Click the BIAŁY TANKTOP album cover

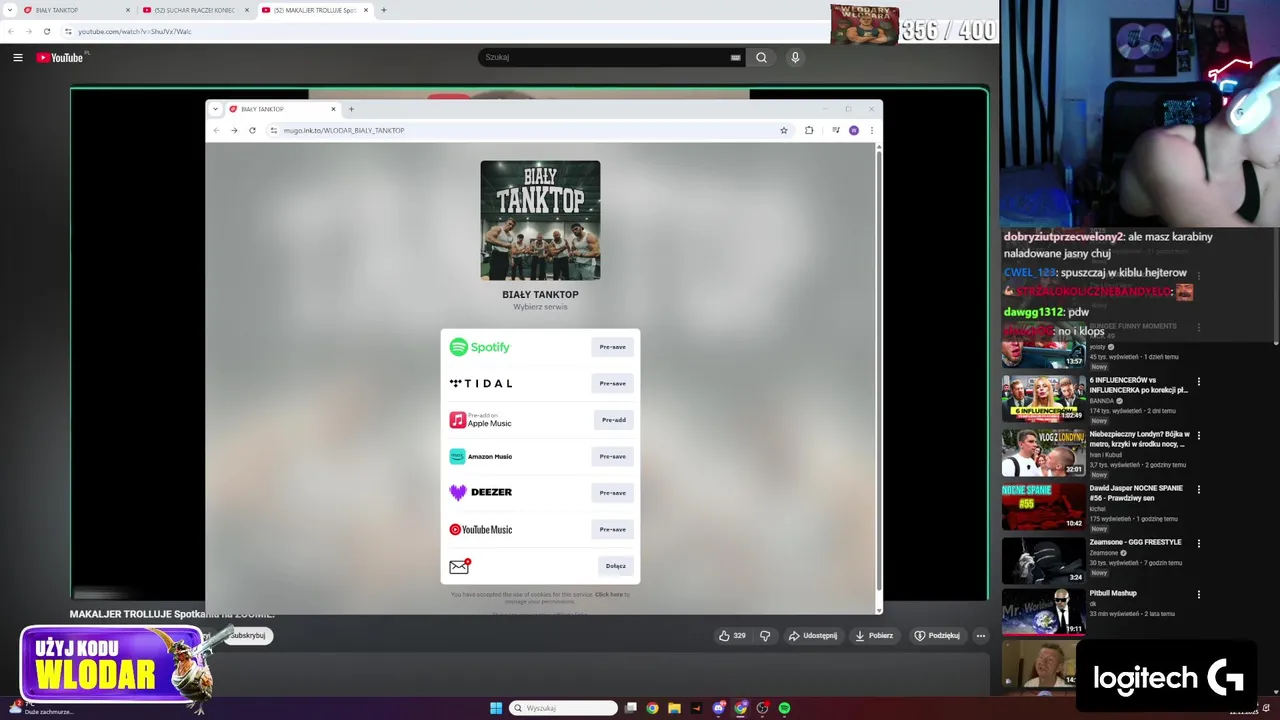tap(540, 220)
